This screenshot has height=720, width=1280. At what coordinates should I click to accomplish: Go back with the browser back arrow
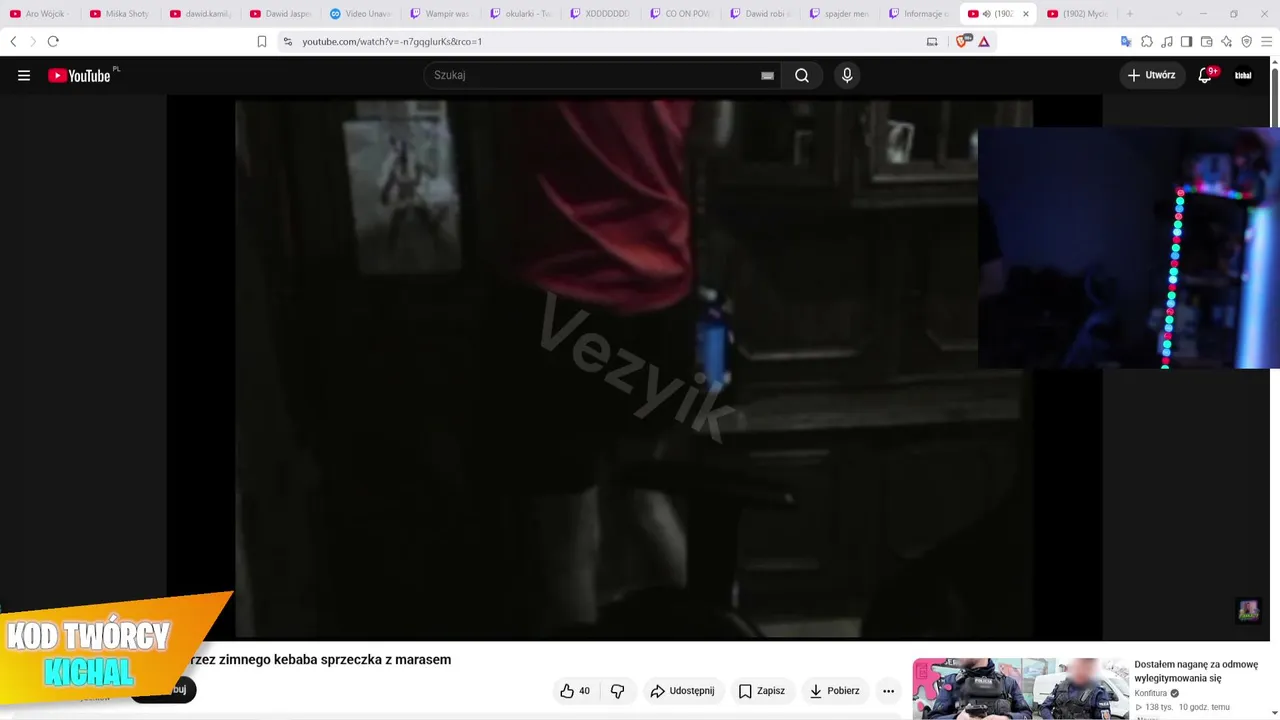[x=13, y=41]
